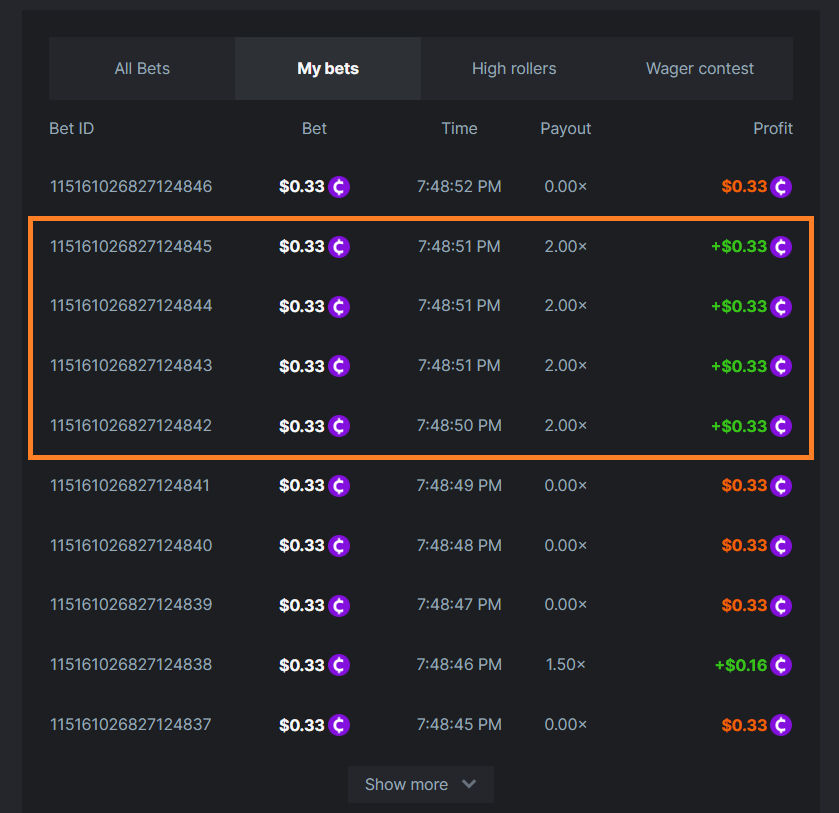Select the My bets tab

coord(328,69)
